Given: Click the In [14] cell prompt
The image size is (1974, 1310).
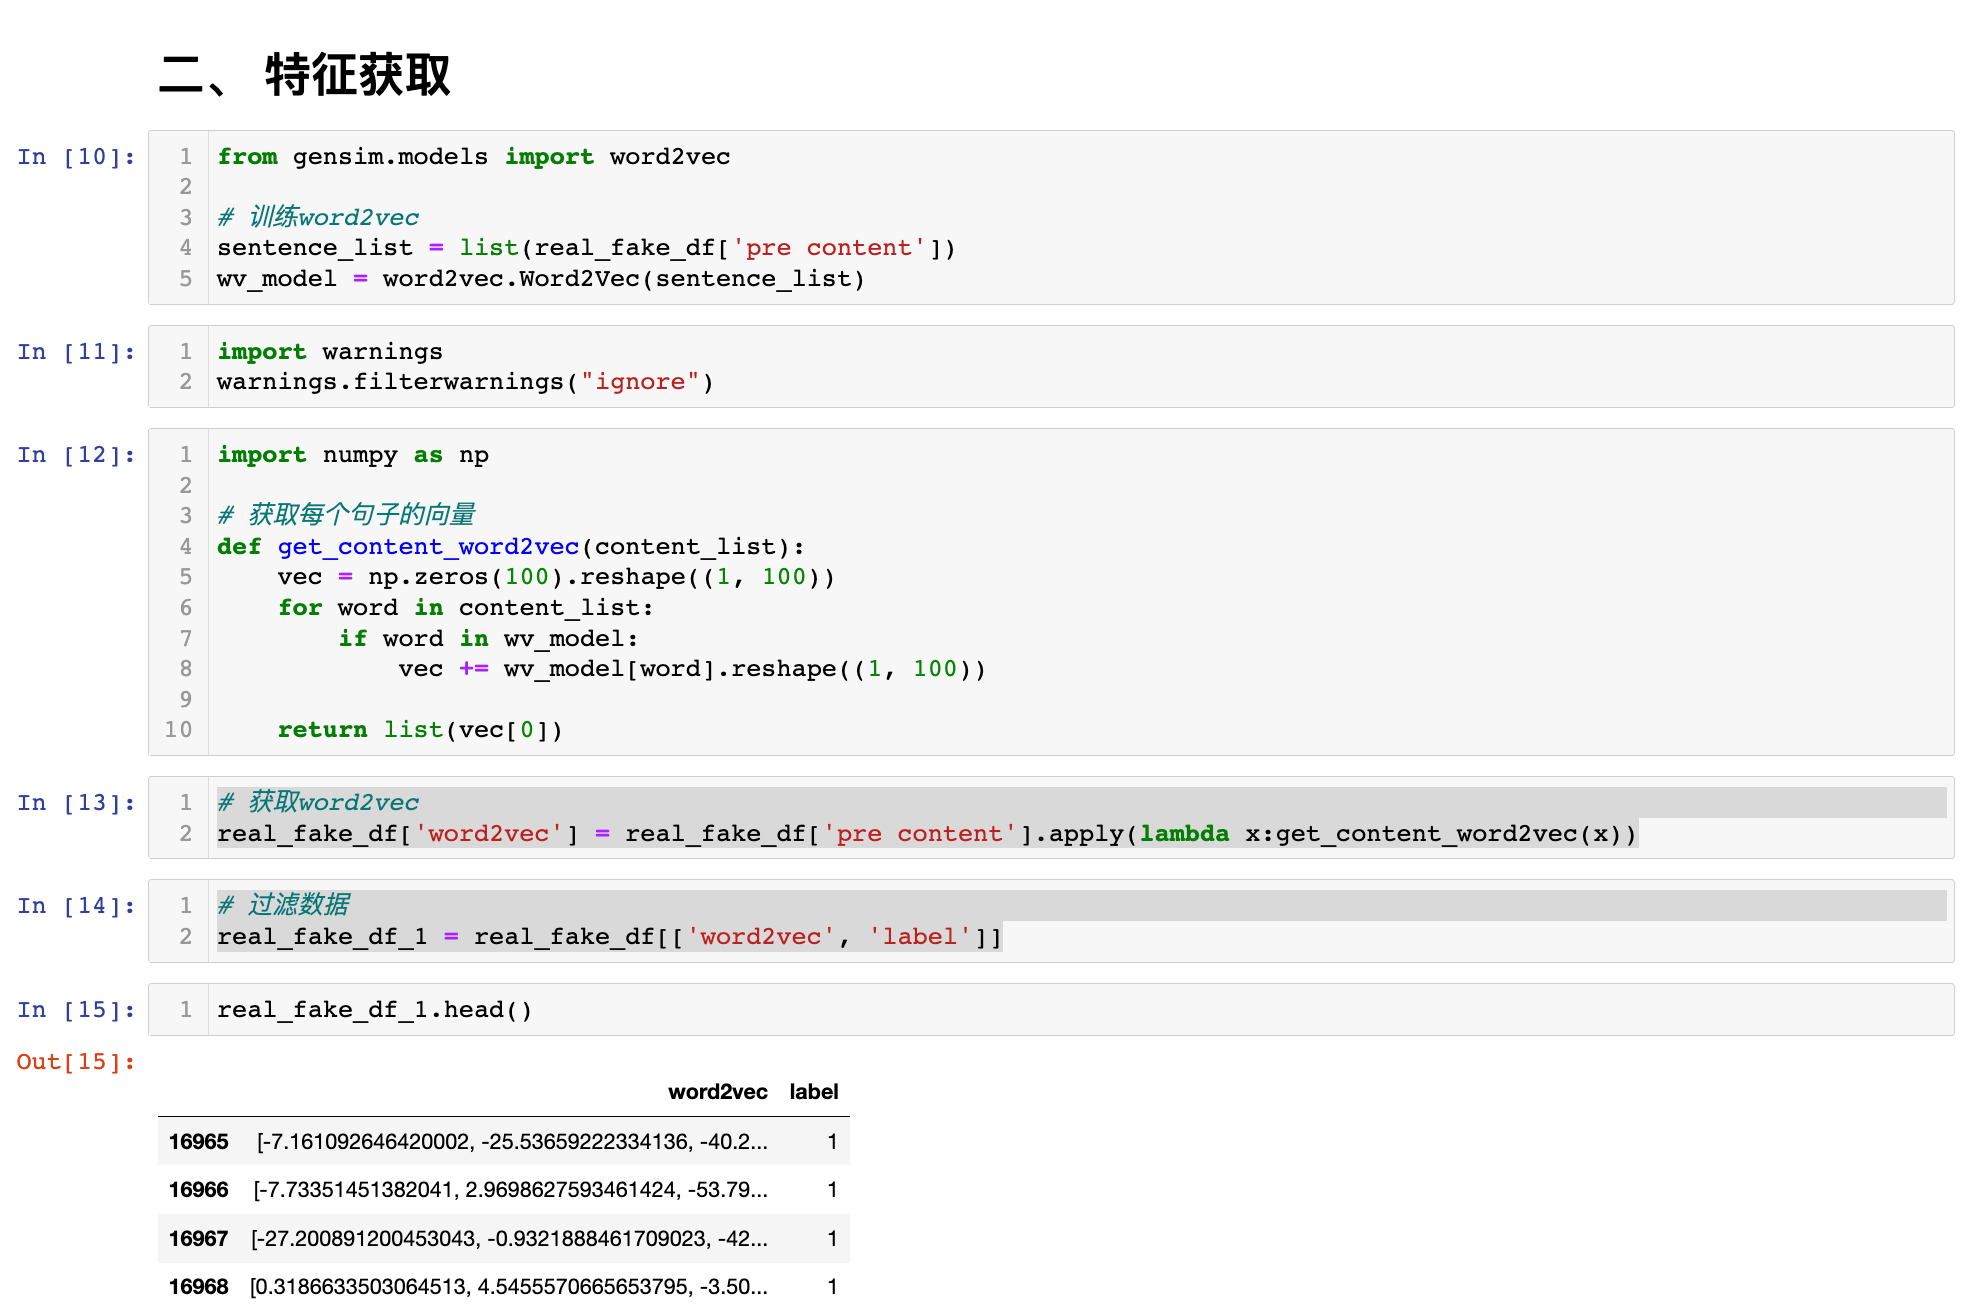Looking at the screenshot, I should (x=76, y=906).
